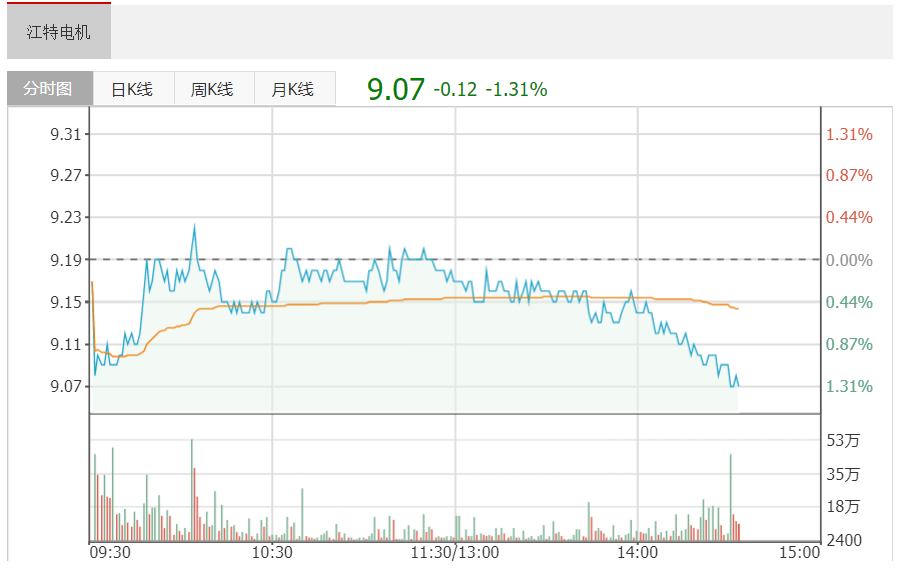Click the current price 9.07 at the top
This screenshot has height=569, width=900.
tap(395, 89)
